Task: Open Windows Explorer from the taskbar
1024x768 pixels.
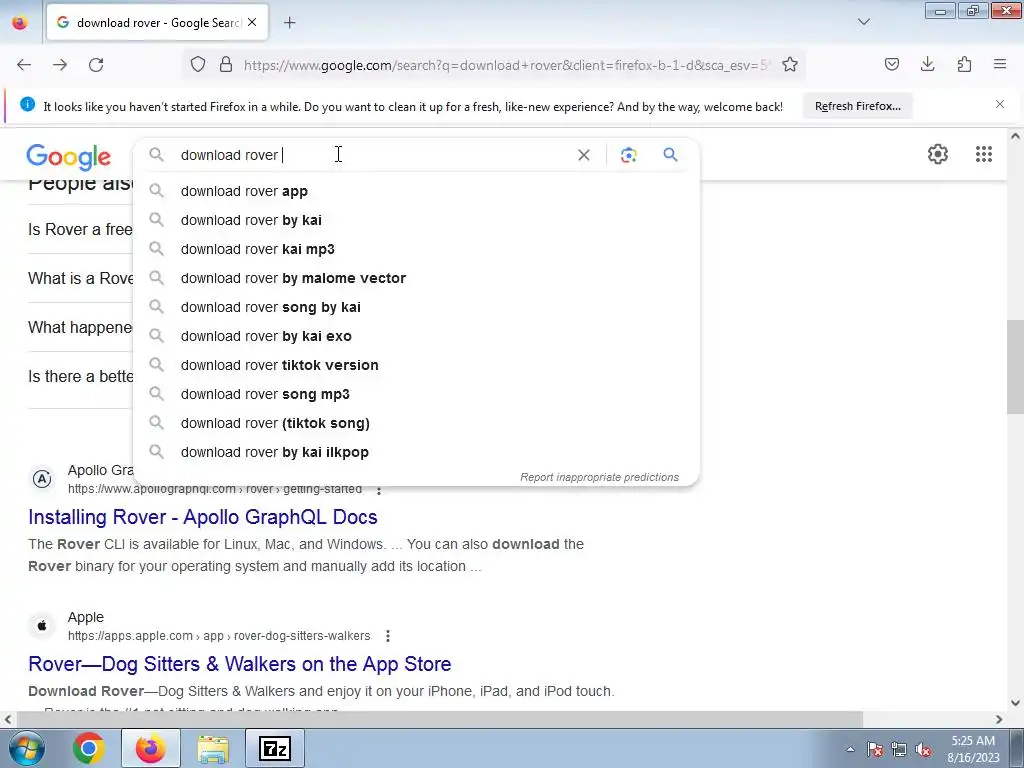Action: click(x=213, y=748)
